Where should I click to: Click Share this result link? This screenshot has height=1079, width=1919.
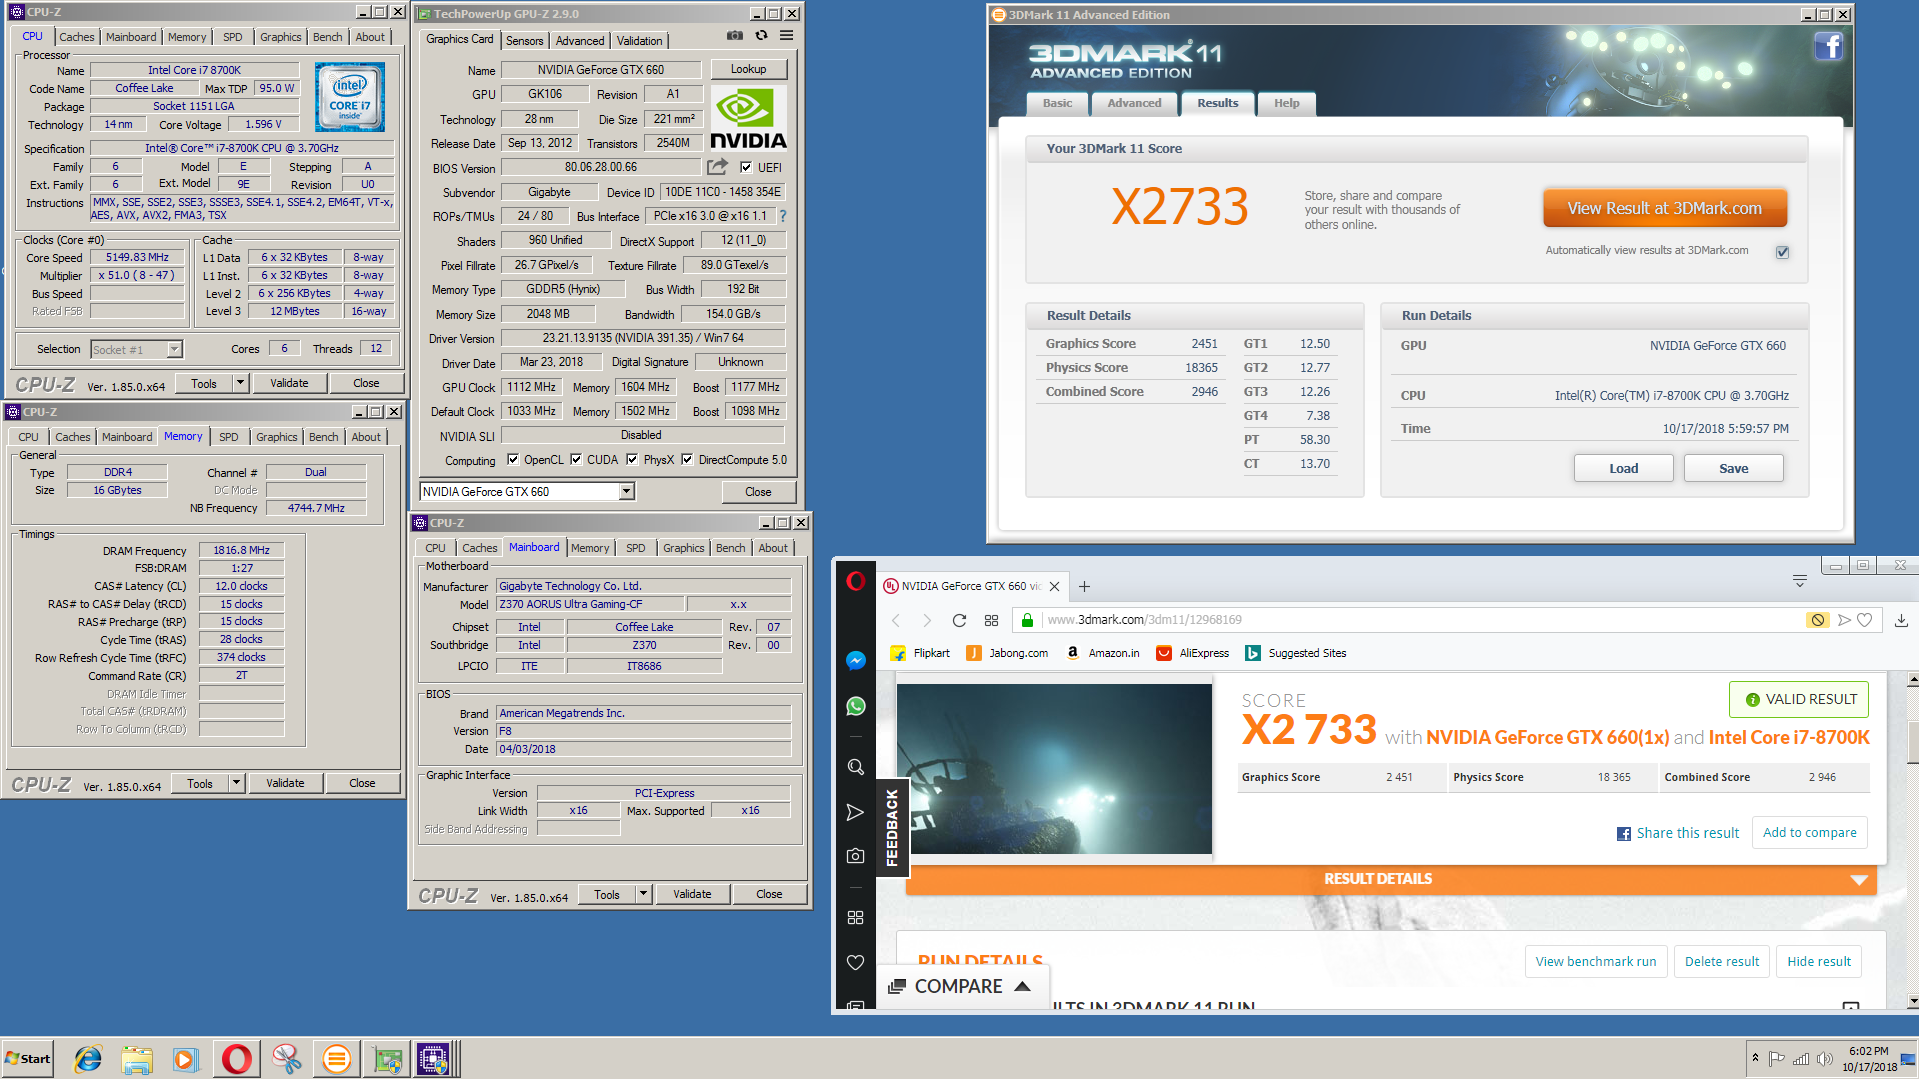1678,833
